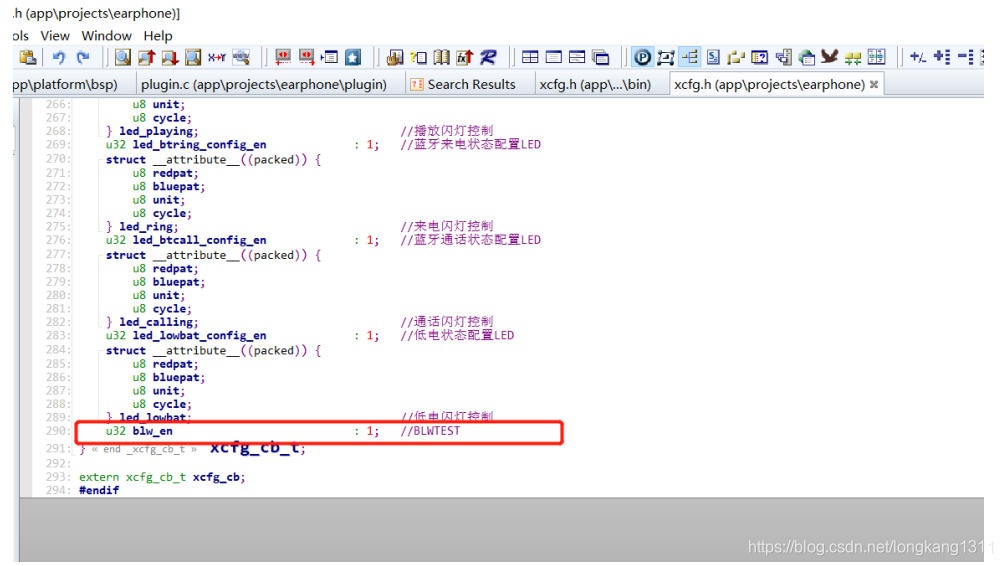Click the red question-mark panel icon
Image resolution: width=1003 pixels, height=566 pixels.
pos(759,58)
